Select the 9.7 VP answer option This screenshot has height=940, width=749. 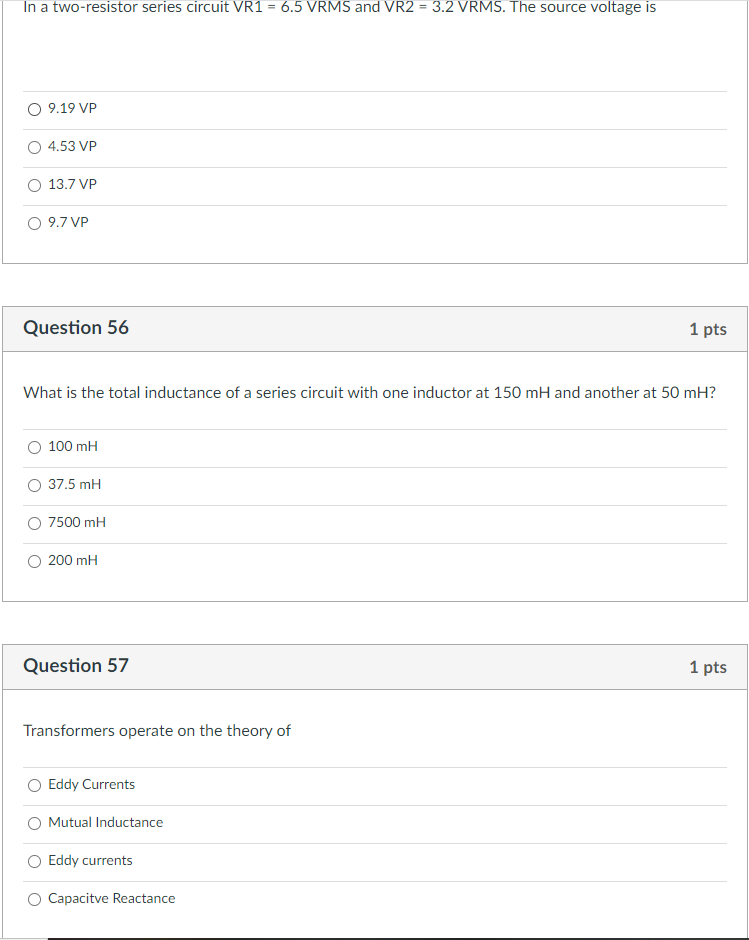[34, 223]
